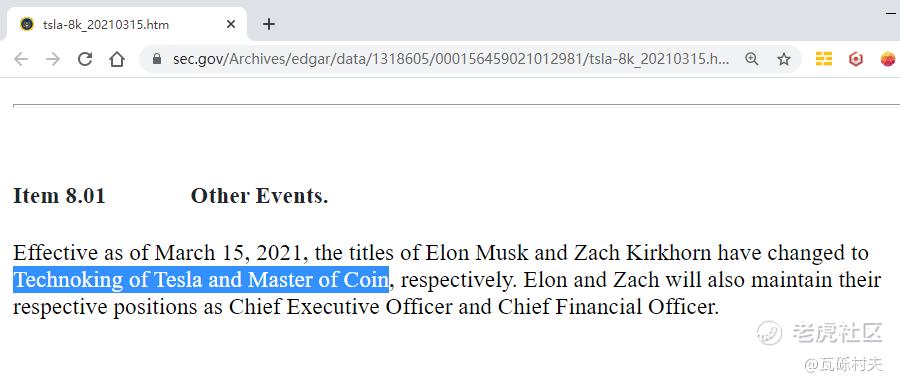
Task: Click the sec.gov address bar URL
Action: tap(451, 59)
